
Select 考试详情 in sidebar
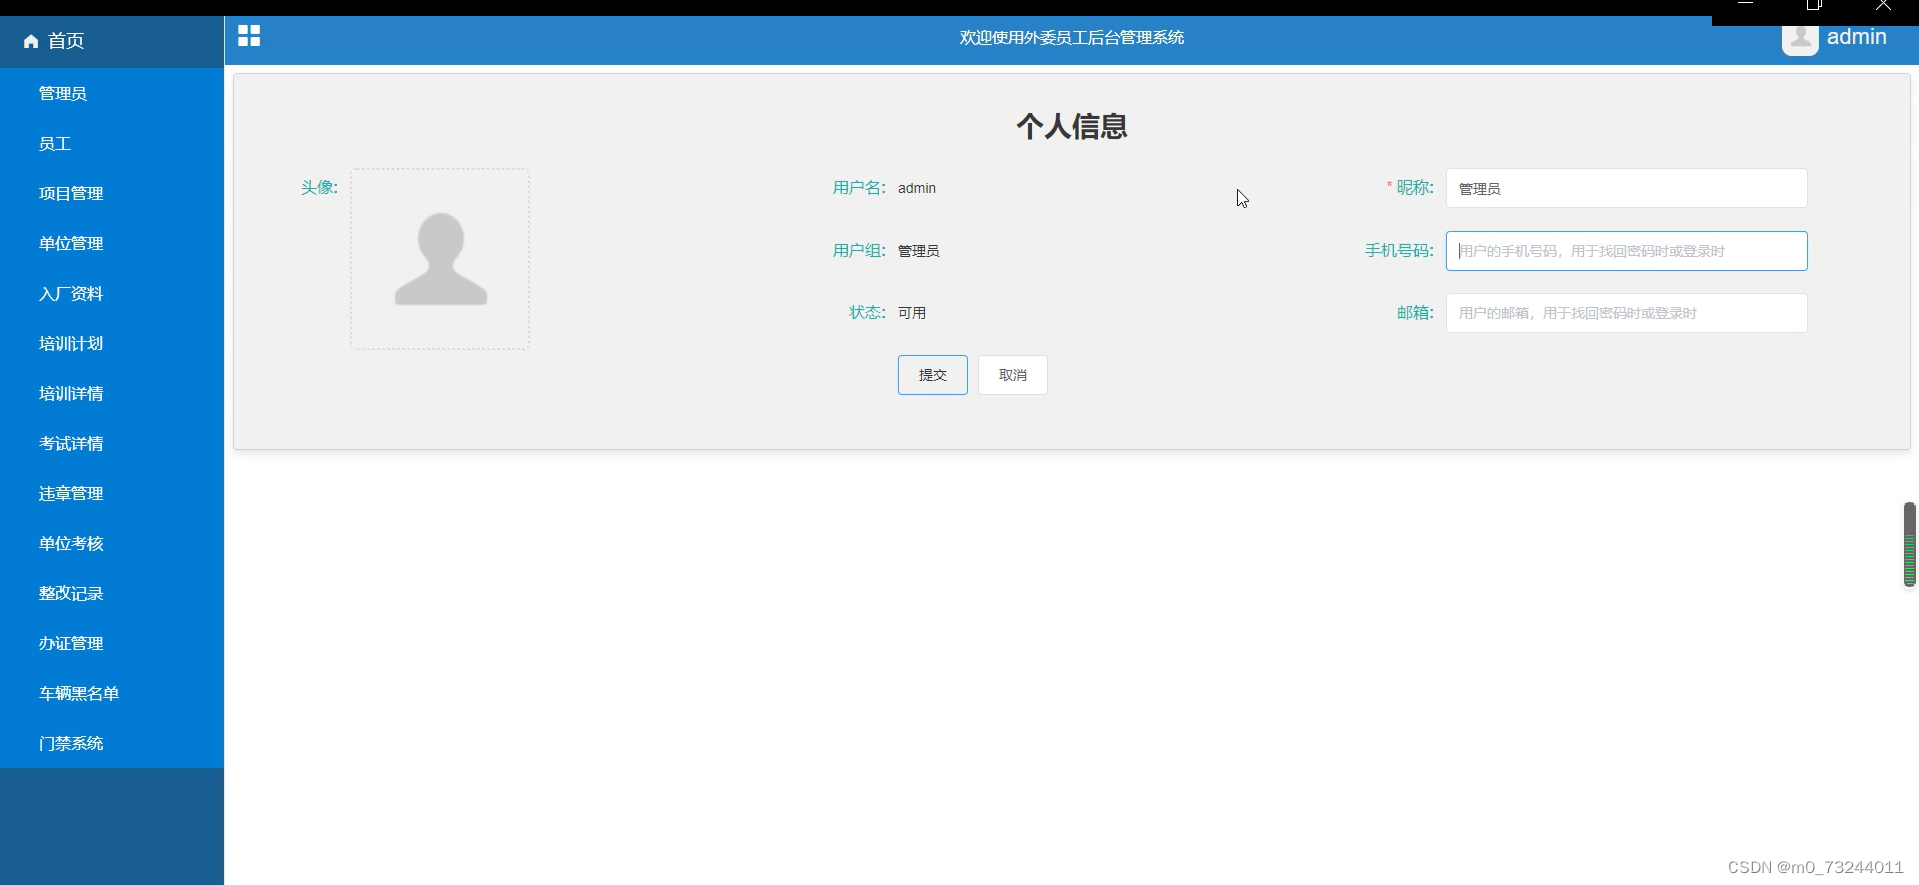pos(112,443)
